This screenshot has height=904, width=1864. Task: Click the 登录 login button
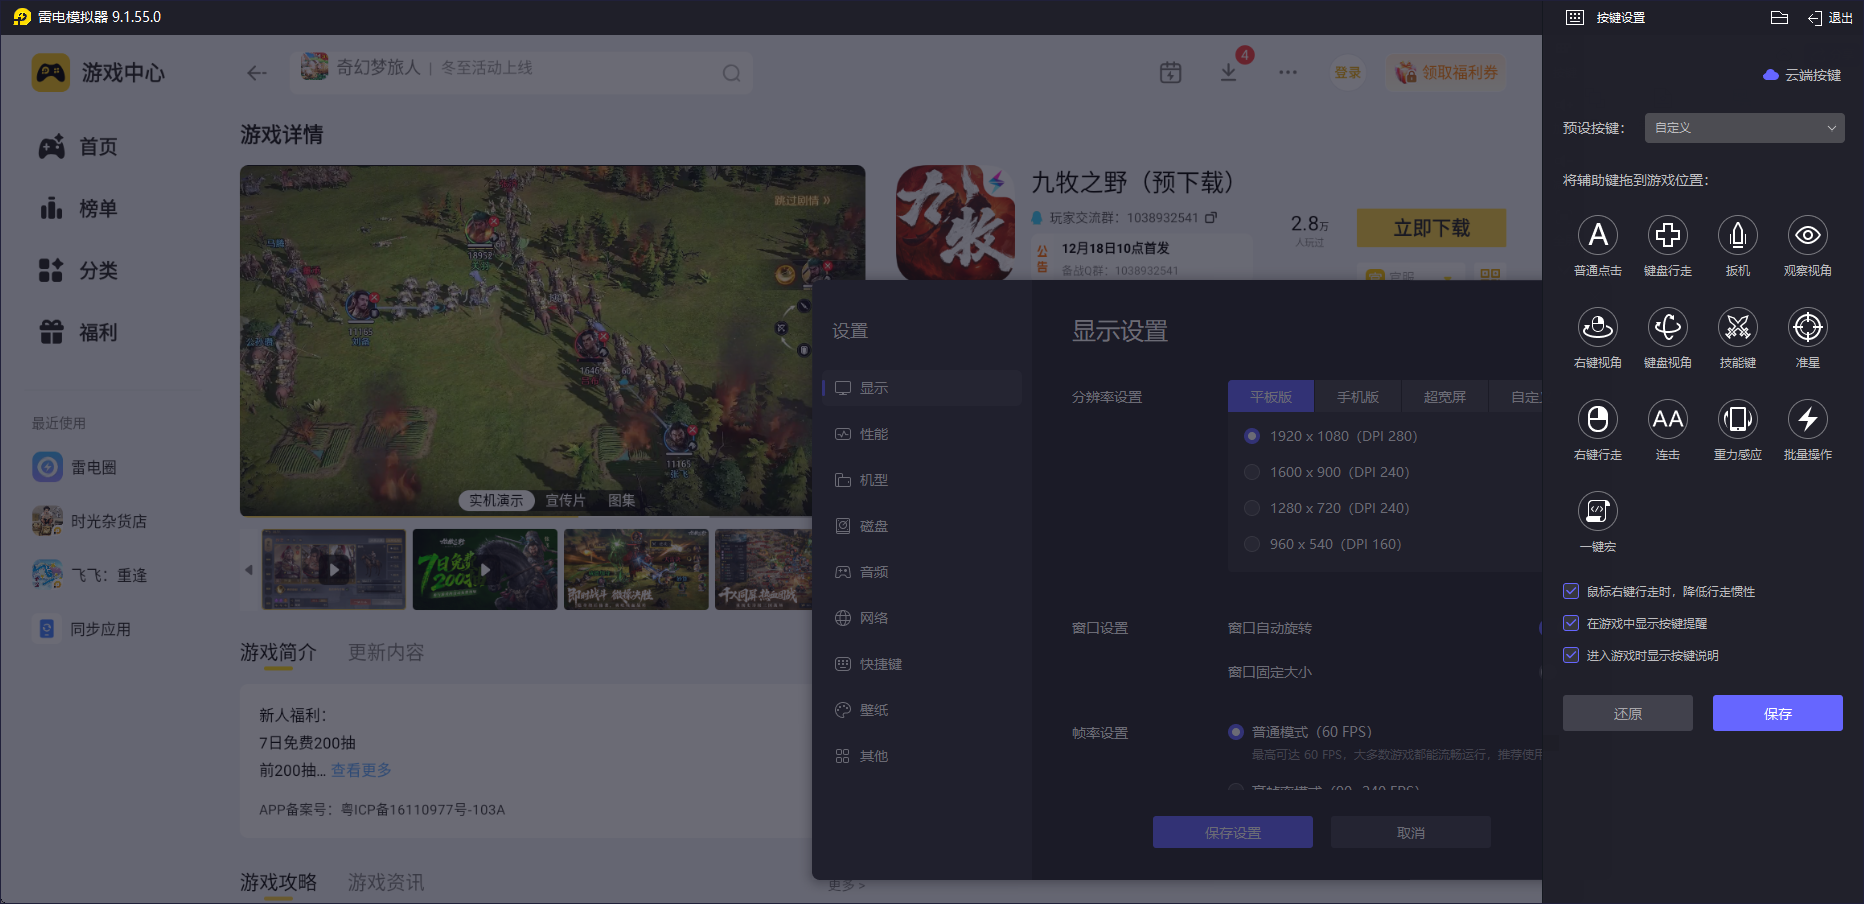coord(1348,72)
